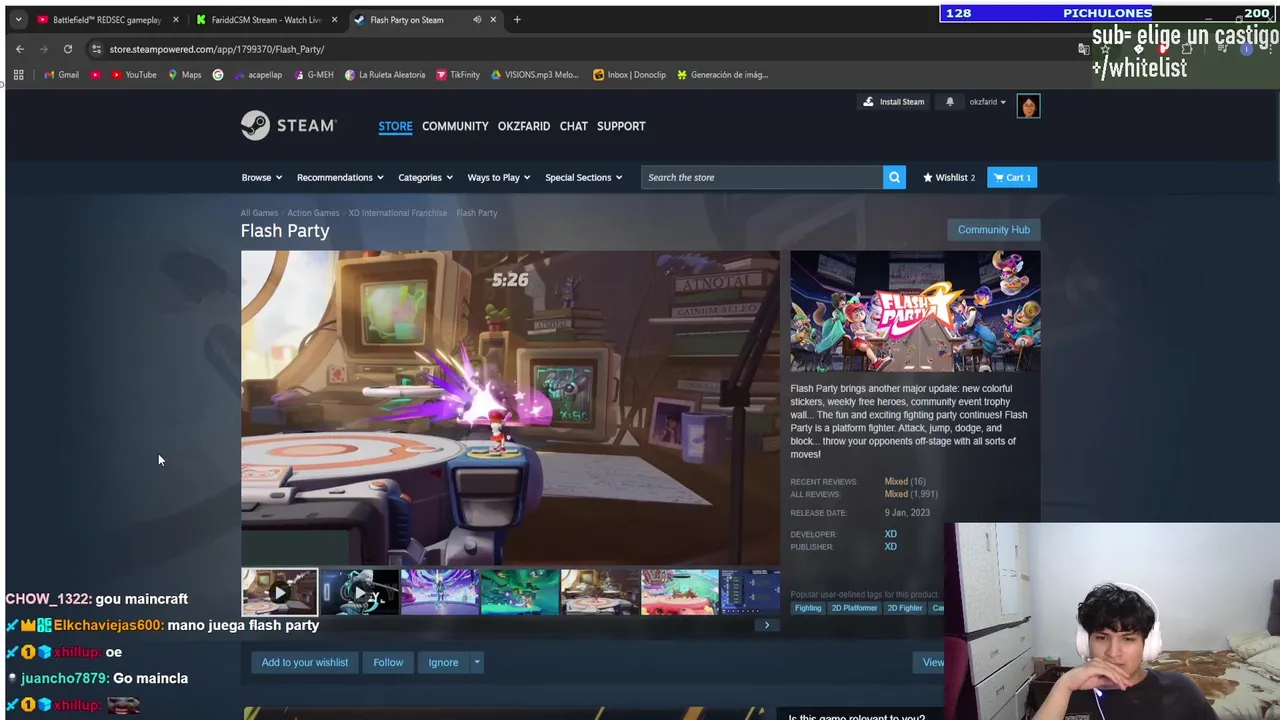The height and width of the screenshot is (720, 1280).
Task: Open the VISIONS.mp3 bookmark
Action: [534, 74]
